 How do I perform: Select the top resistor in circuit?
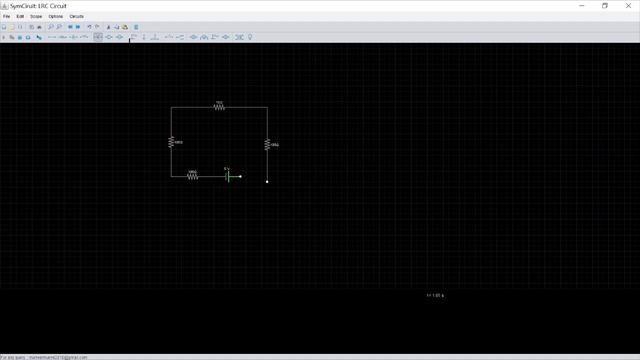tap(219, 107)
